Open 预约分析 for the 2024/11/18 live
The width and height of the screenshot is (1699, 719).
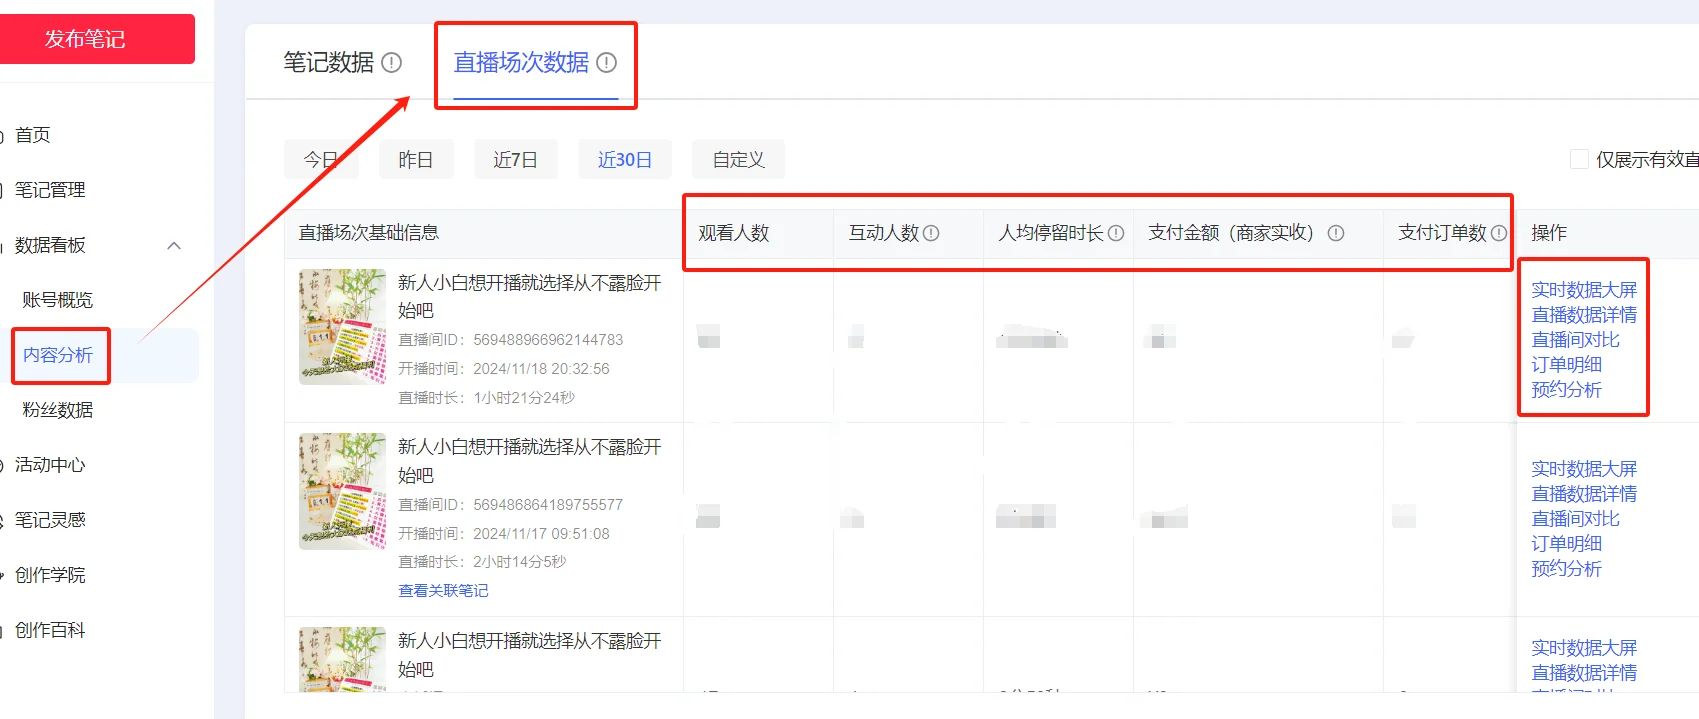click(x=1566, y=390)
